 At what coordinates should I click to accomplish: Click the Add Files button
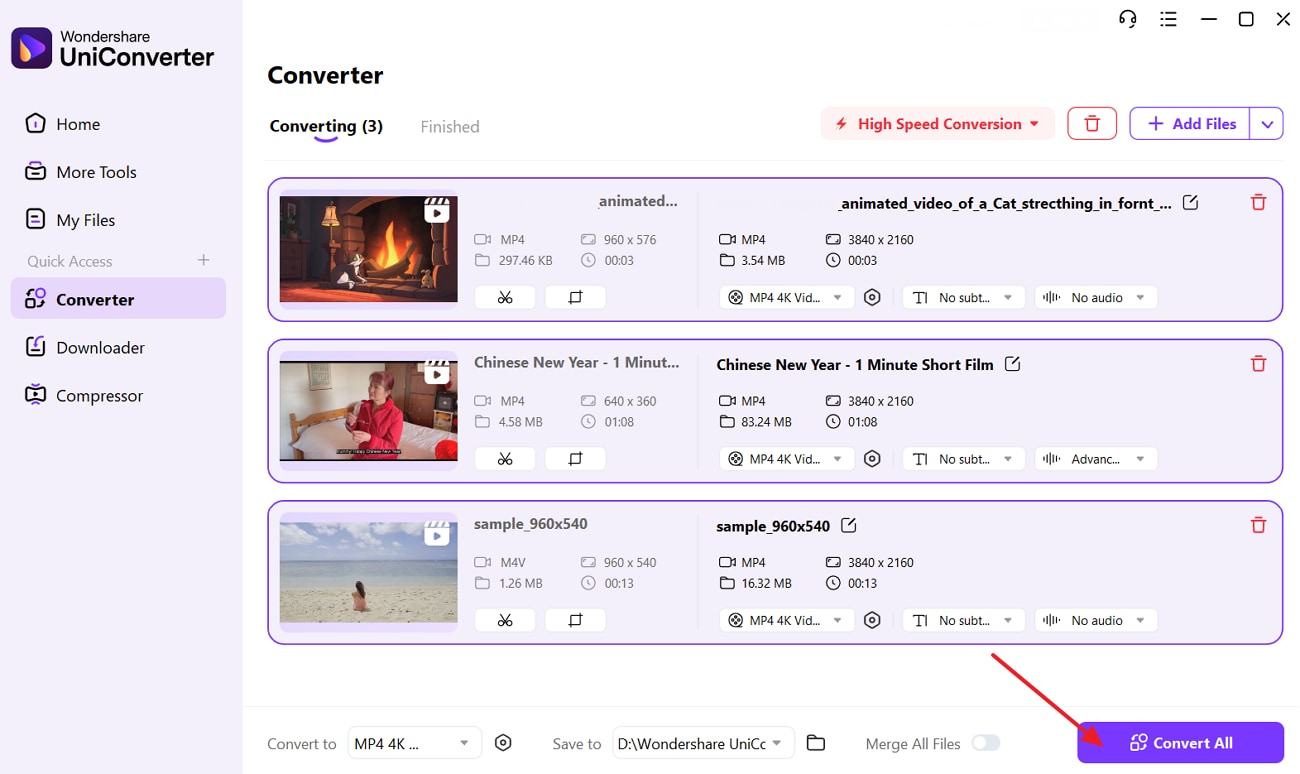click(1190, 124)
